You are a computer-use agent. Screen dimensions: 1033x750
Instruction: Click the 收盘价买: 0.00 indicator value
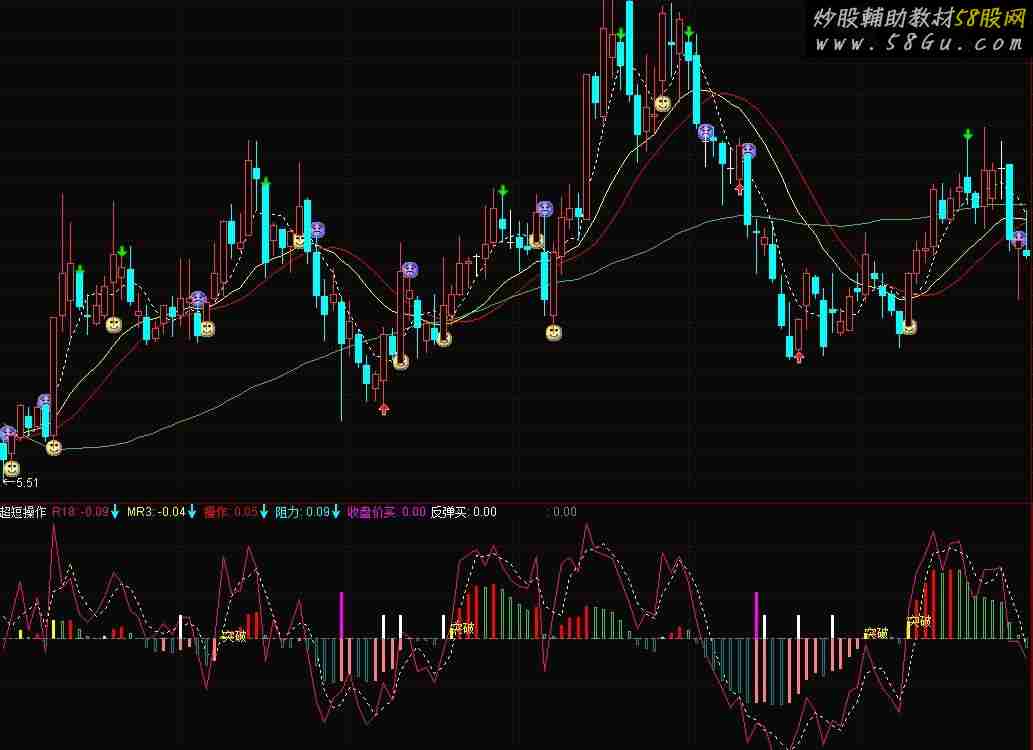tap(386, 511)
